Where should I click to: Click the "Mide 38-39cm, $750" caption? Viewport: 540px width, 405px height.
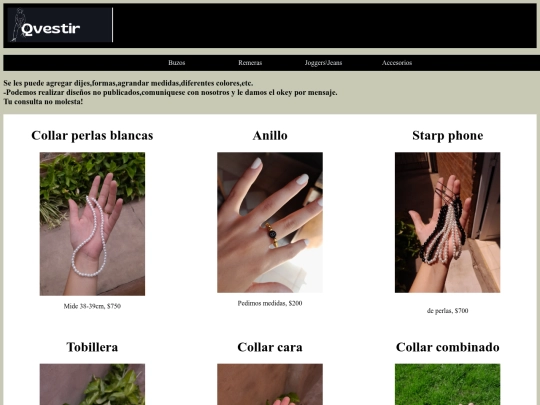[x=92, y=306]
